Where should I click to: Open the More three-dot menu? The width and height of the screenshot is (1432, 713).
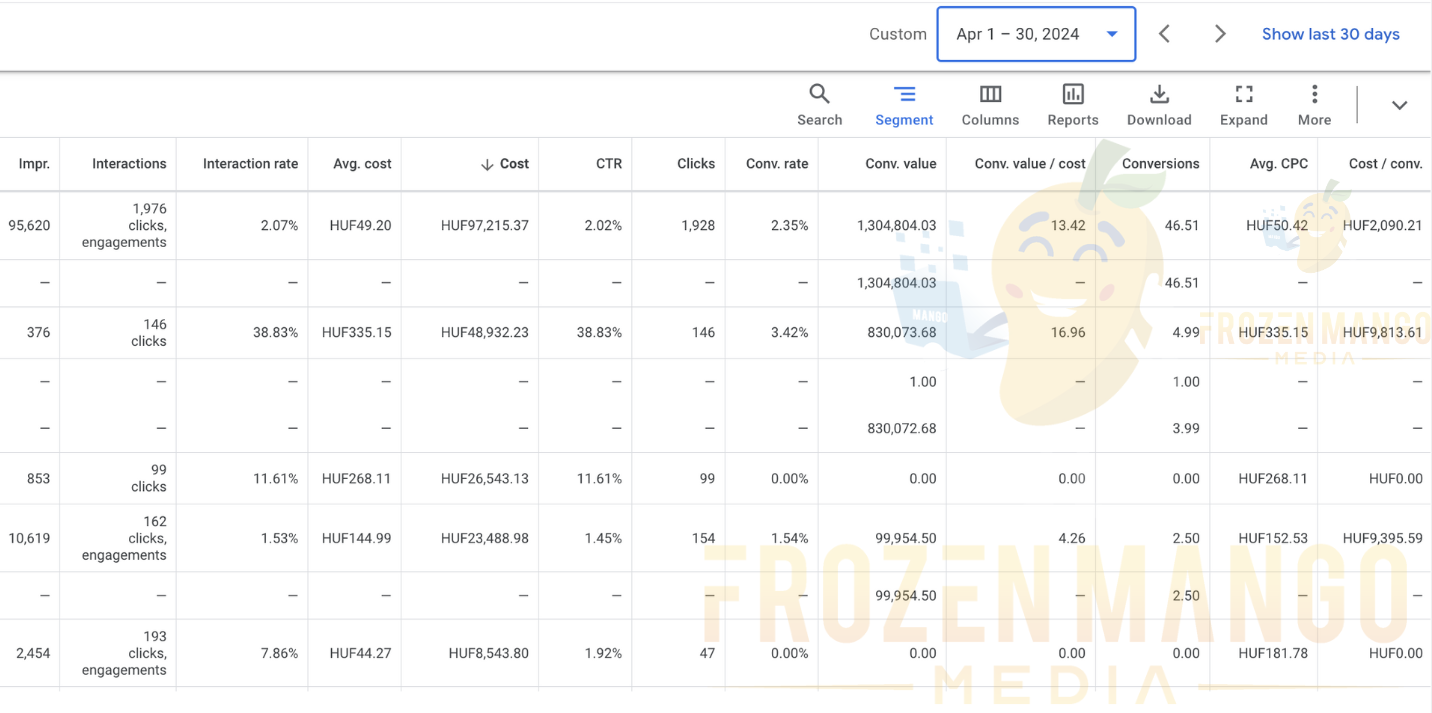click(1314, 95)
